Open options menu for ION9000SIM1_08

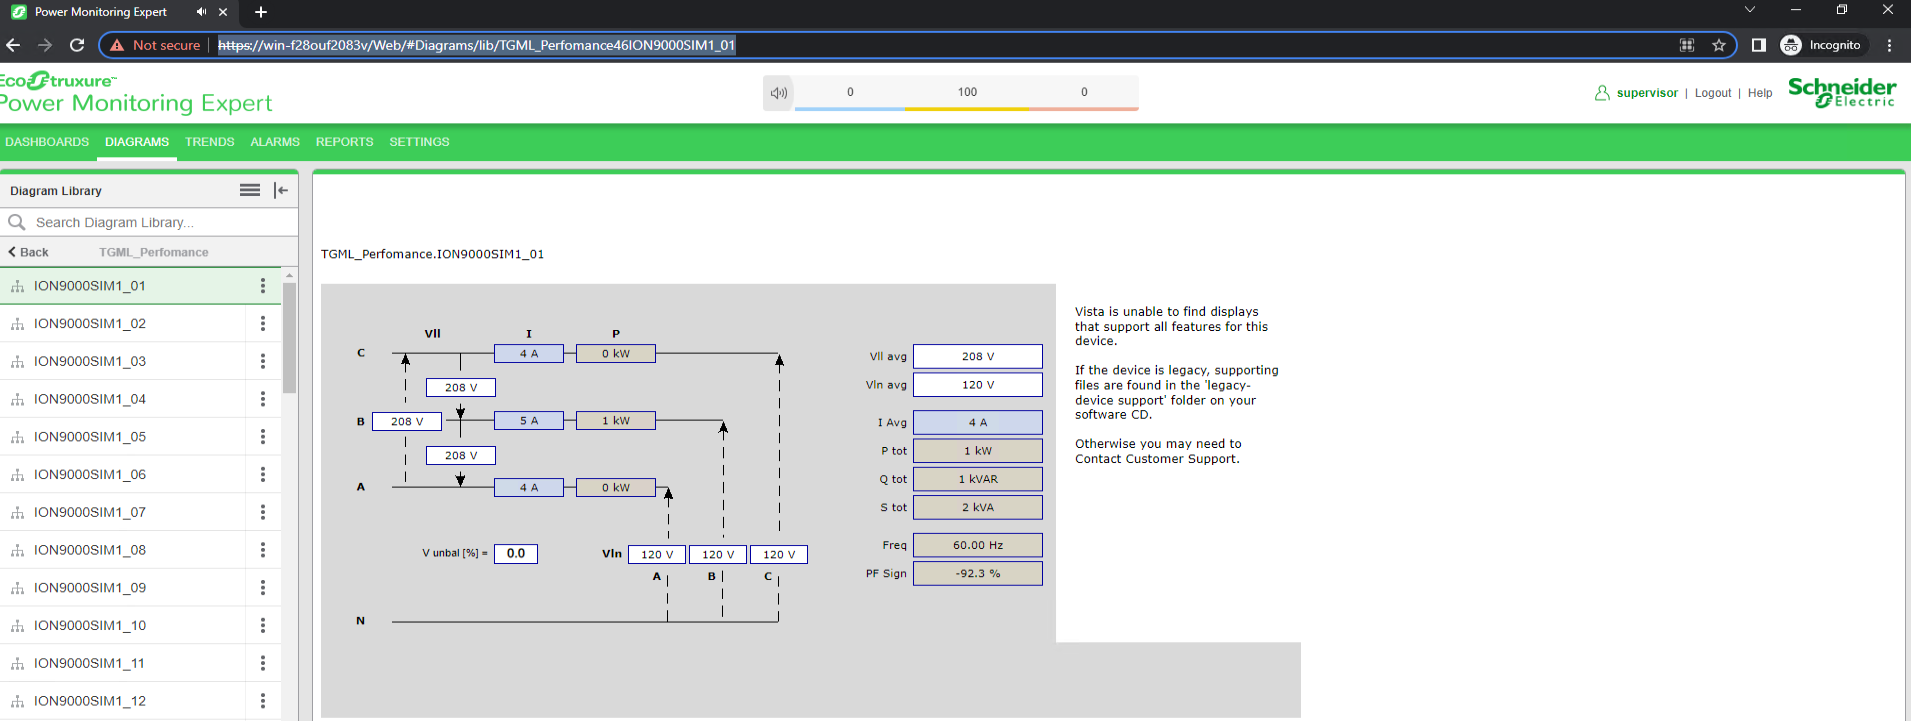[263, 550]
